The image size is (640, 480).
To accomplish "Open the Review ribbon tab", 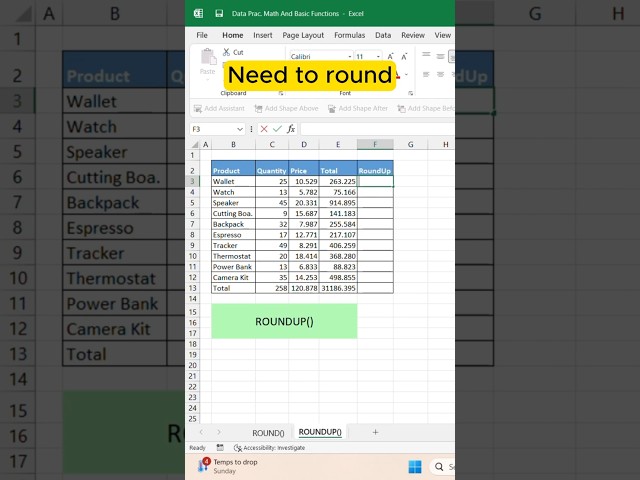I will pos(413,35).
